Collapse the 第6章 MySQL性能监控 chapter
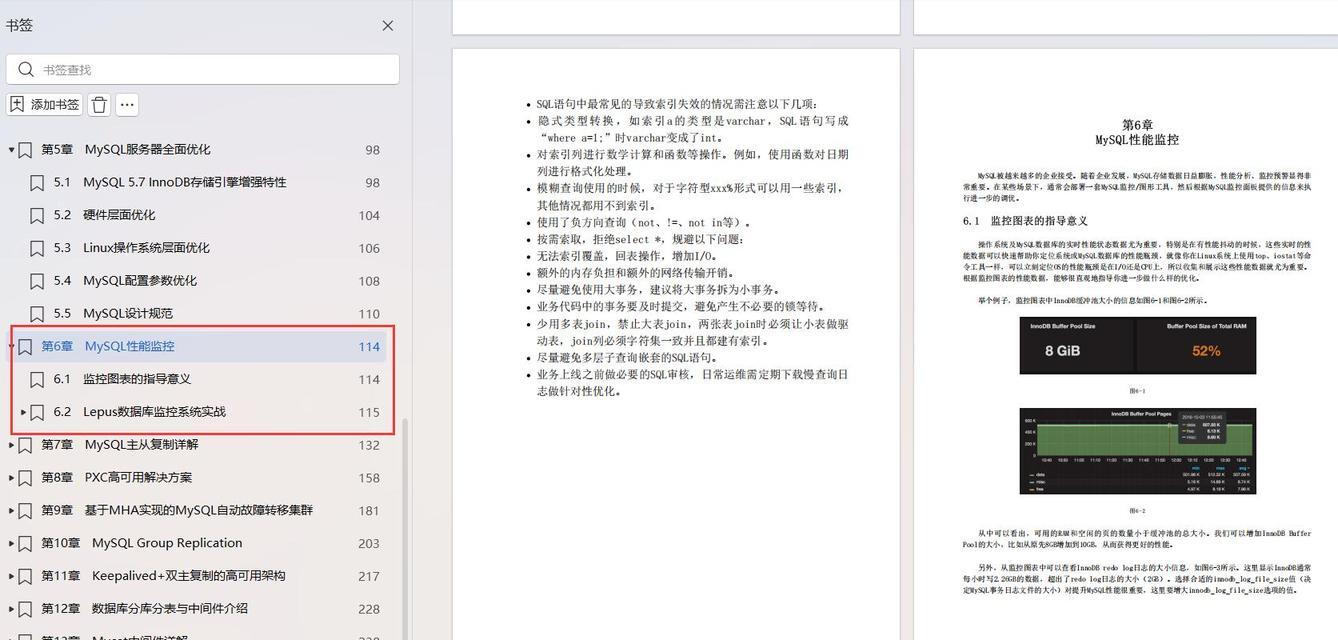Image resolution: width=1338 pixels, height=640 pixels. [11, 347]
